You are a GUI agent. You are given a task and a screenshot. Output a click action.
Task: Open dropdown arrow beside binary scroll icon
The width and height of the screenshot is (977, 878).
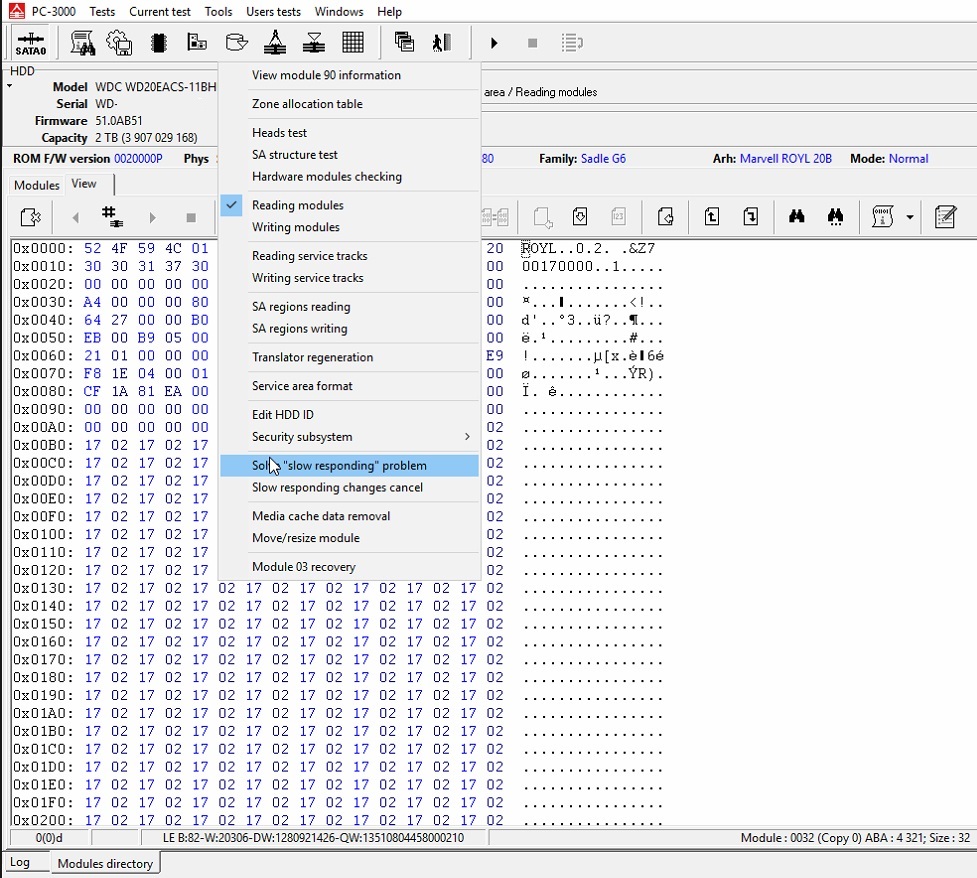[x=910, y=217]
